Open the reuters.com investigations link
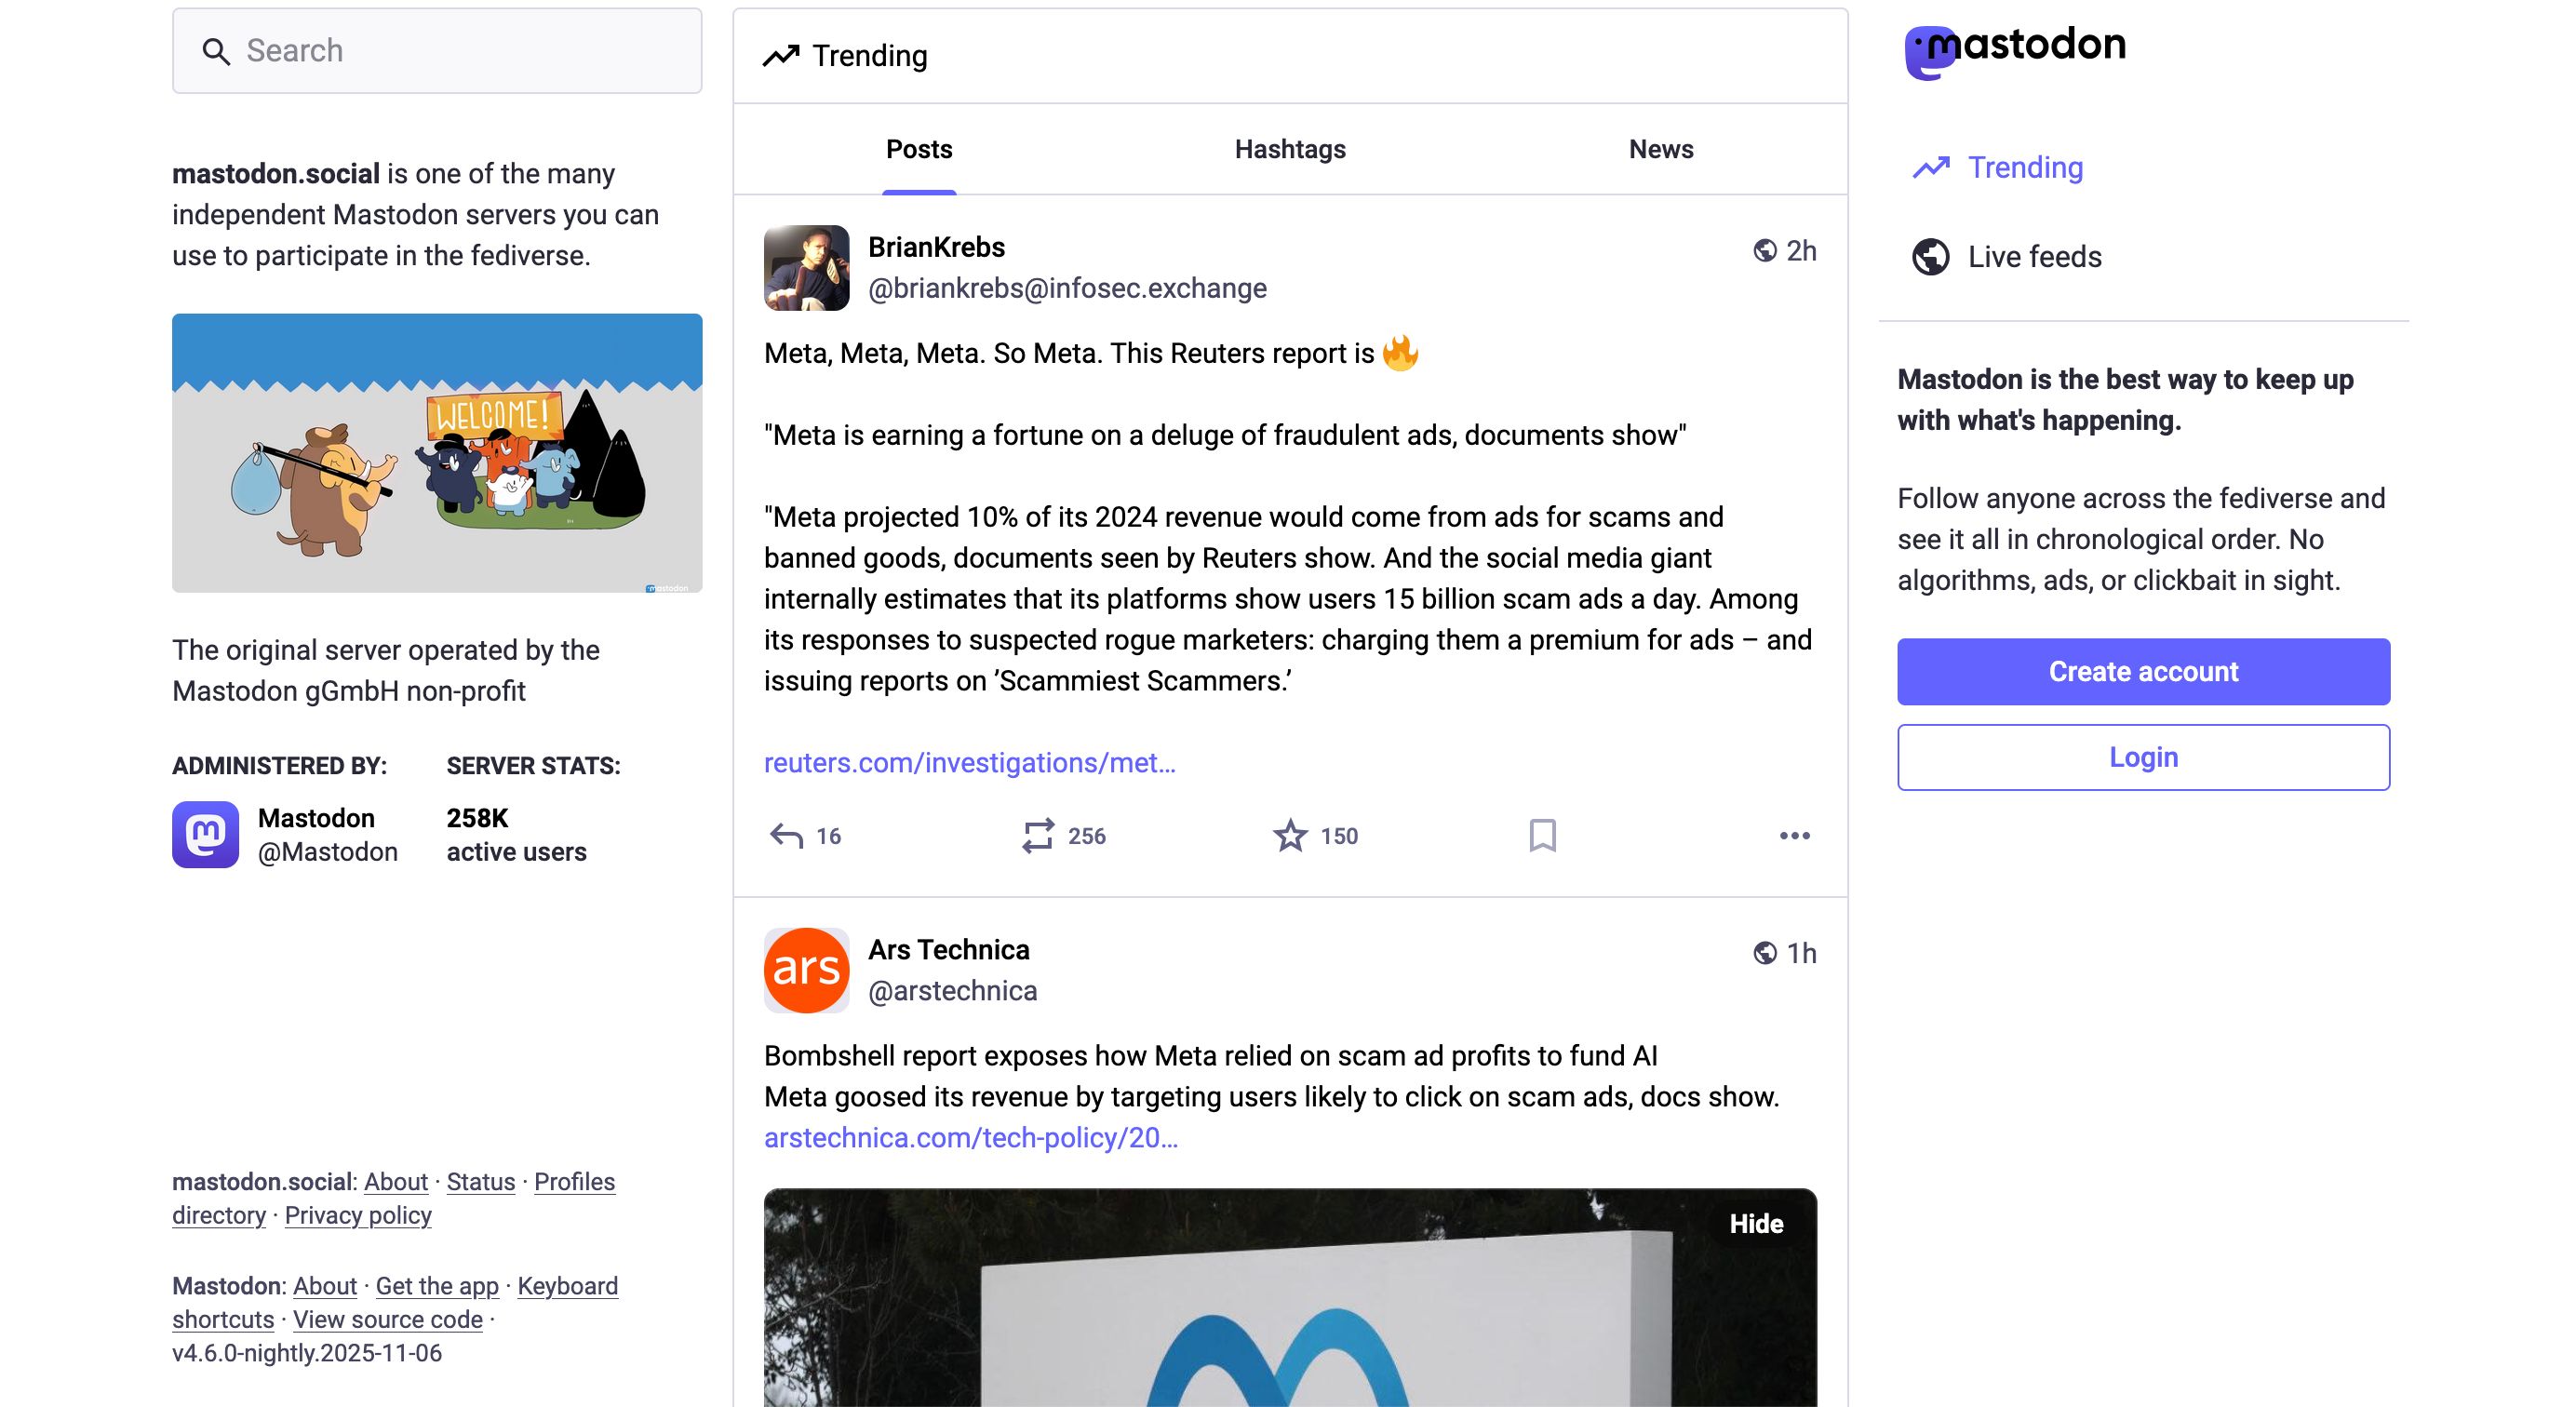Screen dimensions: 2576x1407 (x=970, y=763)
